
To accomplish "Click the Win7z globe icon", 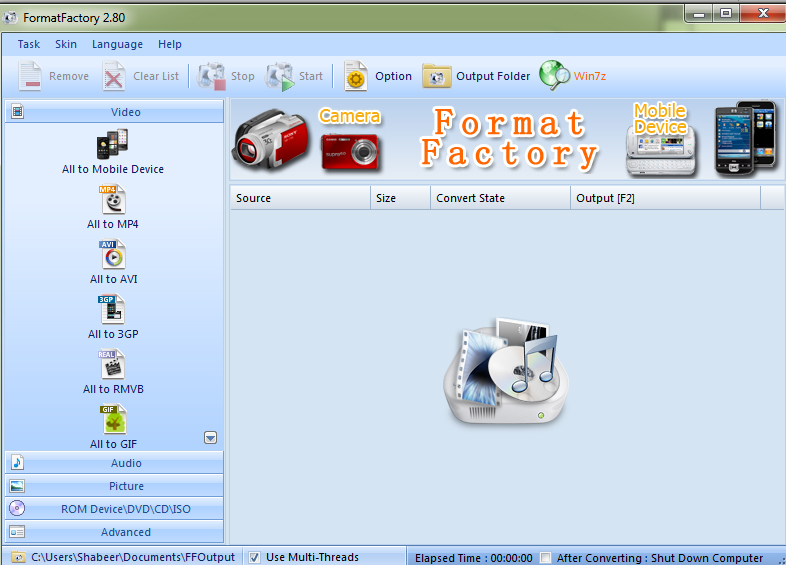I will click(554, 75).
